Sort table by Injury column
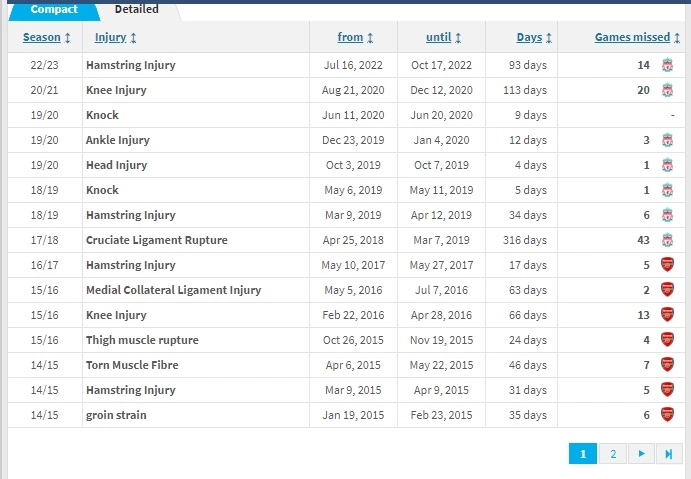The height and width of the screenshot is (479, 691). (115, 37)
